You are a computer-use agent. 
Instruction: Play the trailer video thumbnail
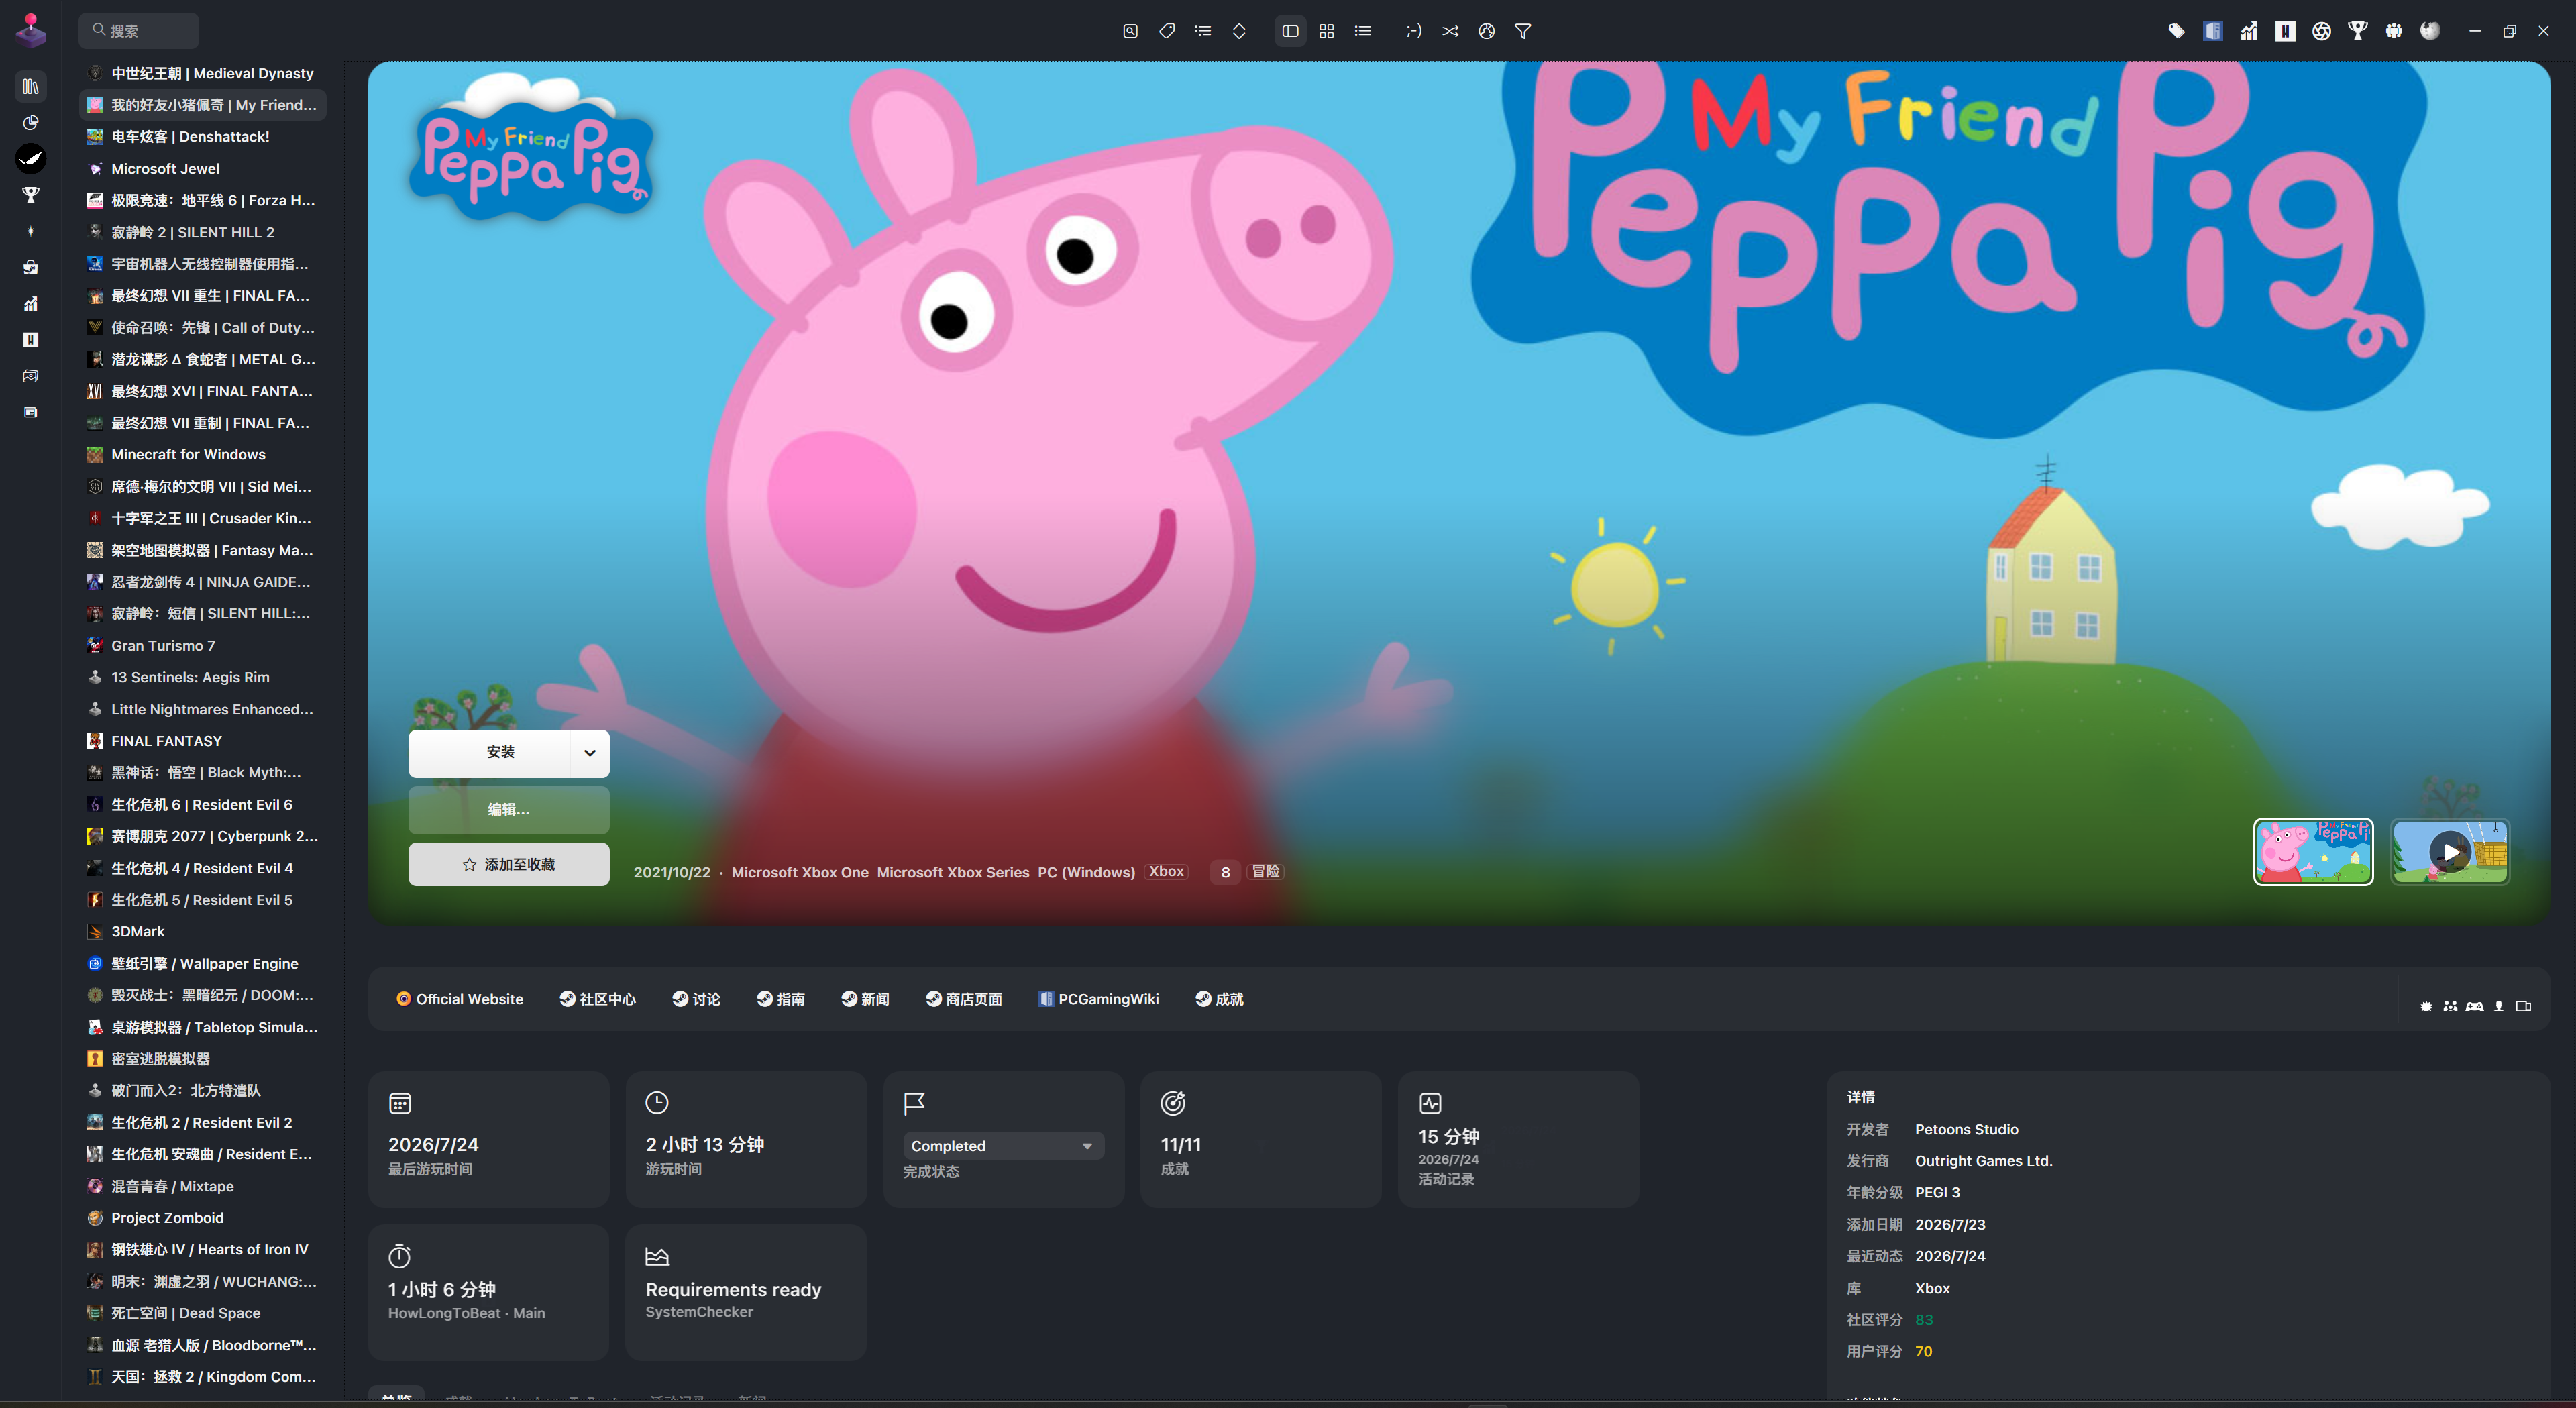(2450, 852)
